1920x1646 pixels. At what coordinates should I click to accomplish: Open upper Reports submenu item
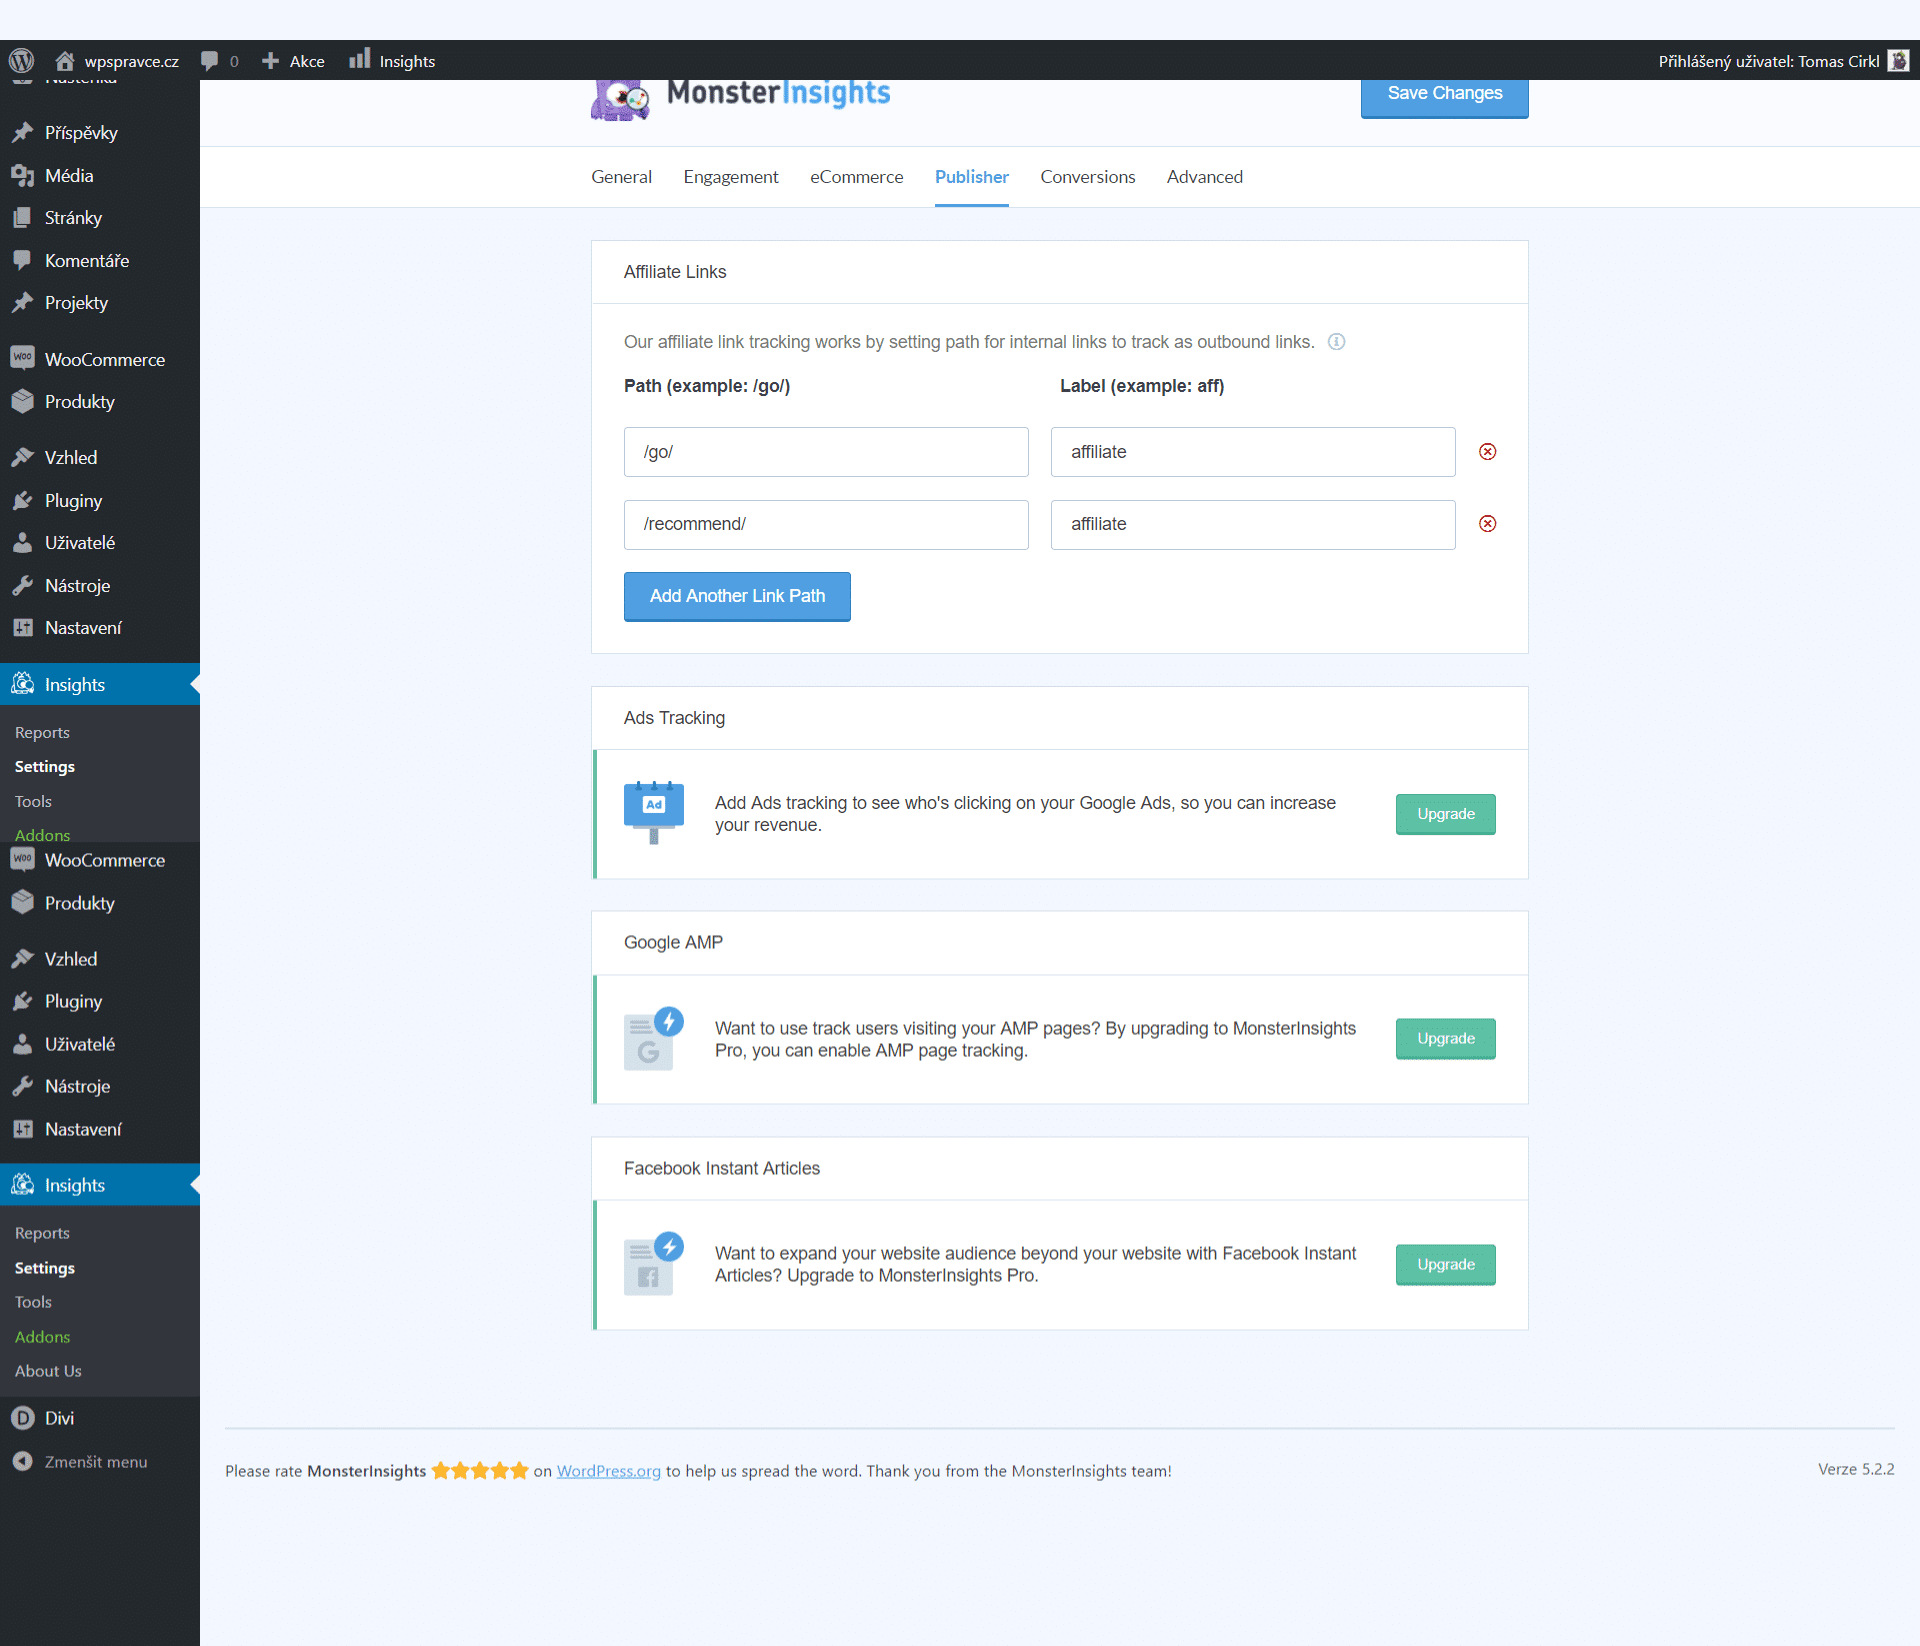pyautogui.click(x=42, y=732)
